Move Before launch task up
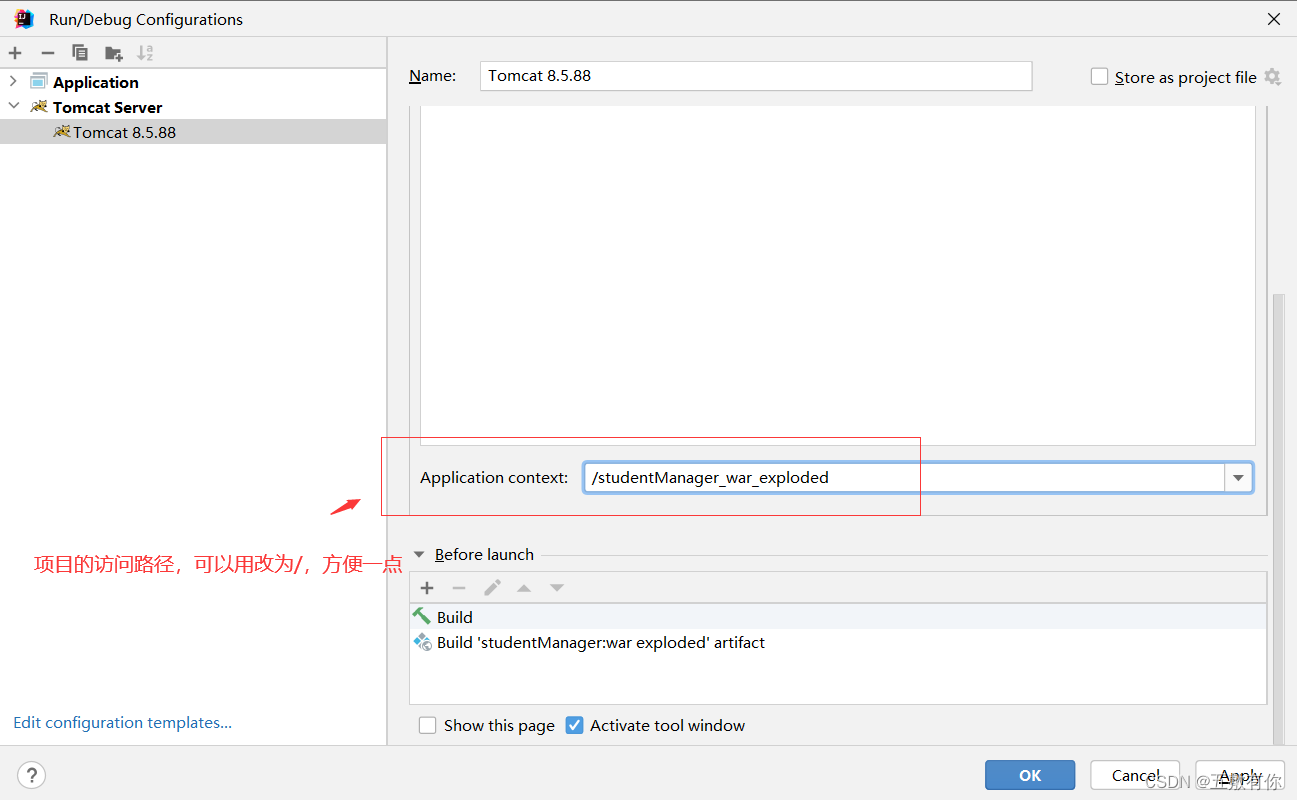The height and width of the screenshot is (800, 1297). [524, 587]
